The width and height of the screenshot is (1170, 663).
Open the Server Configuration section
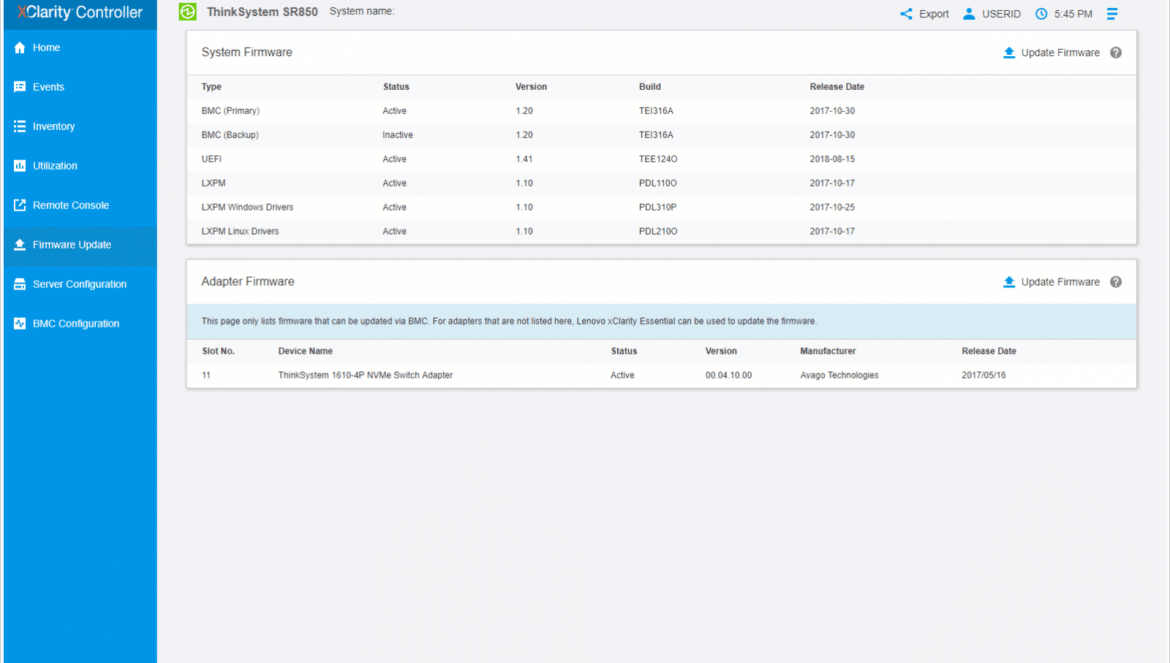[80, 284]
